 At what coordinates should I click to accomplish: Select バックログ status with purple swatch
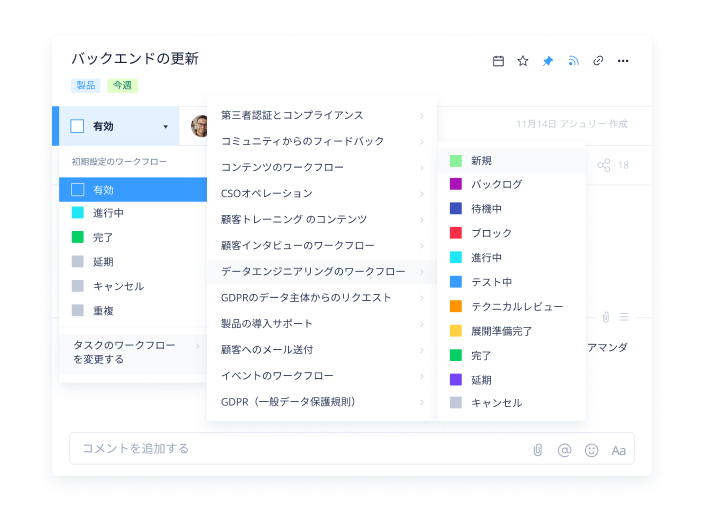pos(511,184)
